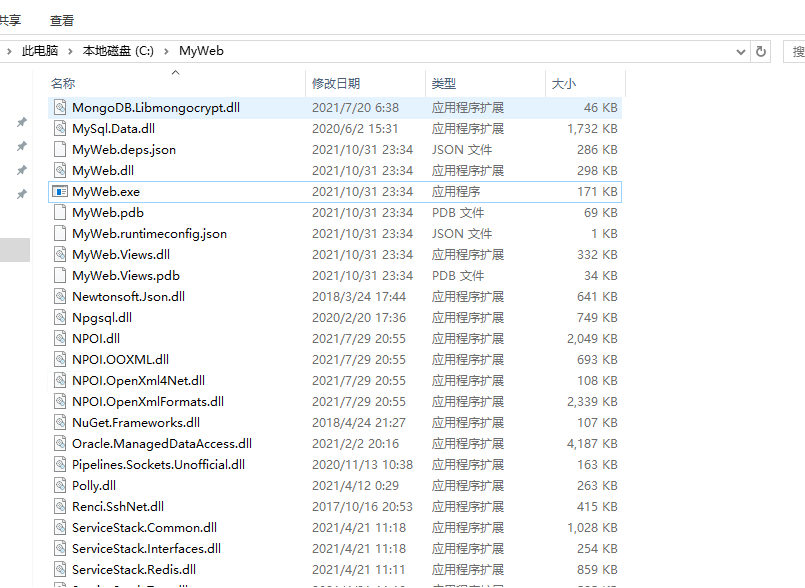Click the MyWeb.pdb file icon
Image resolution: width=805 pixels, height=588 pixels.
[60, 213]
